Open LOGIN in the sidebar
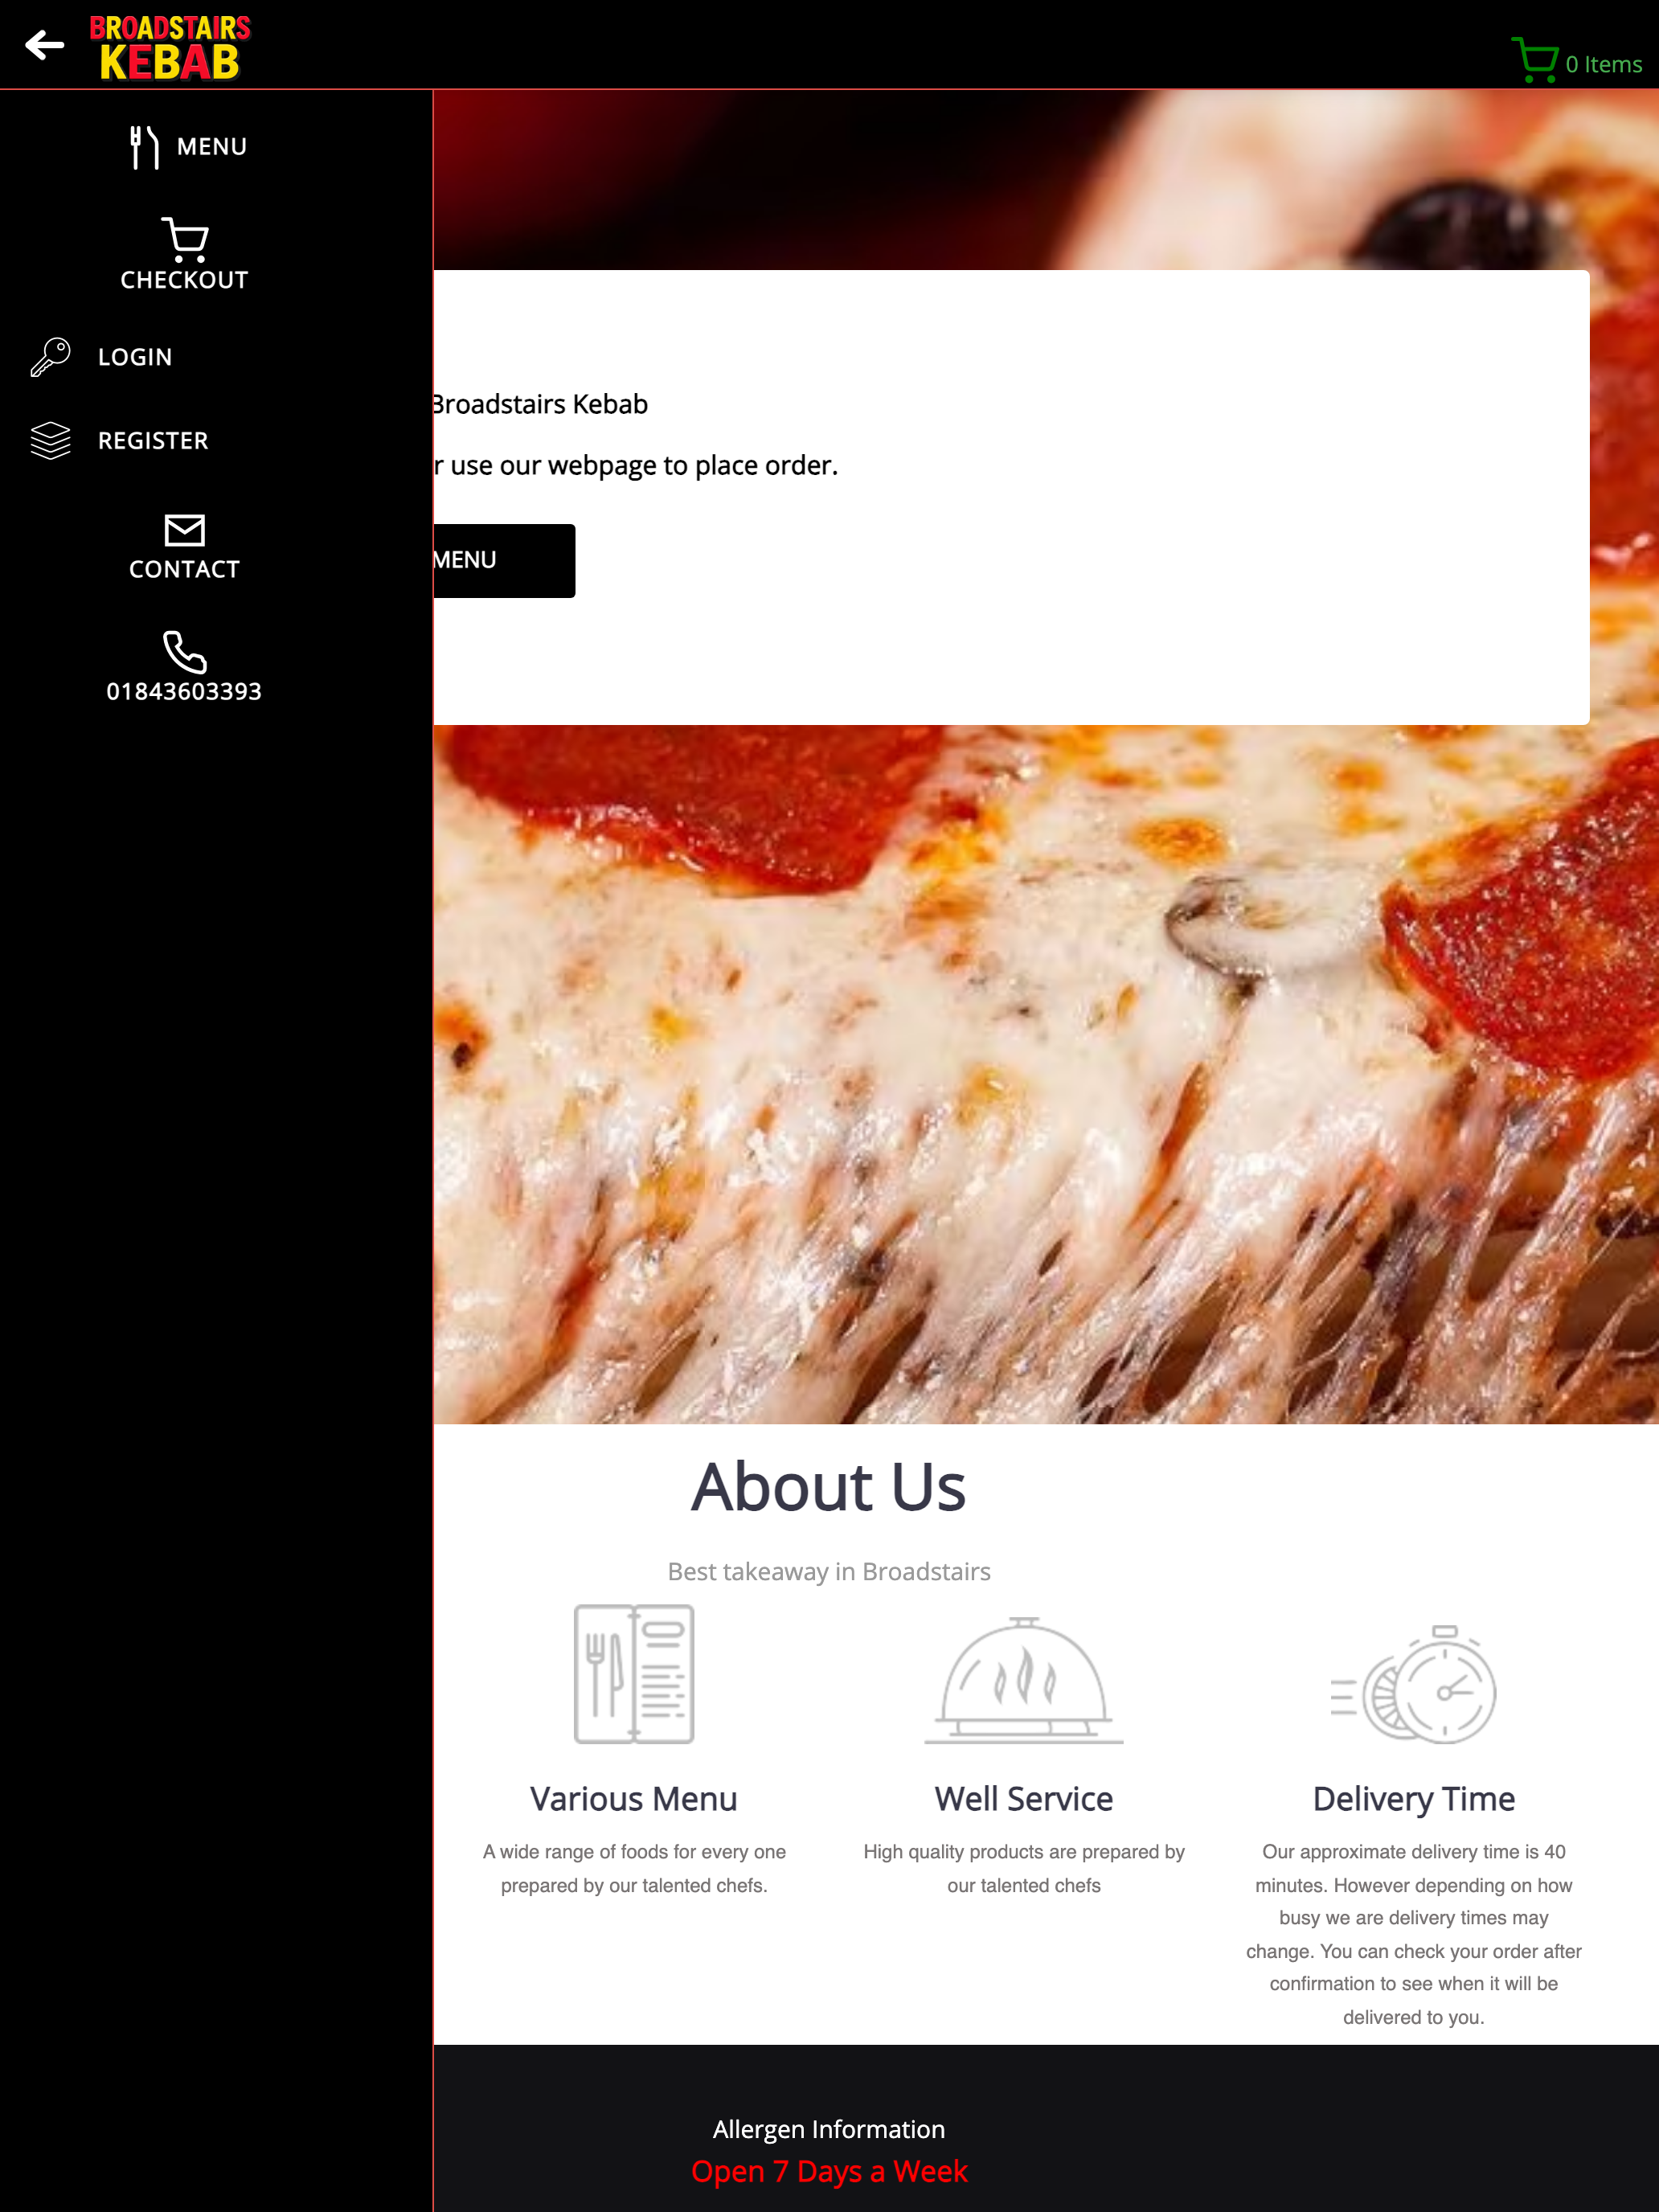 [x=135, y=357]
